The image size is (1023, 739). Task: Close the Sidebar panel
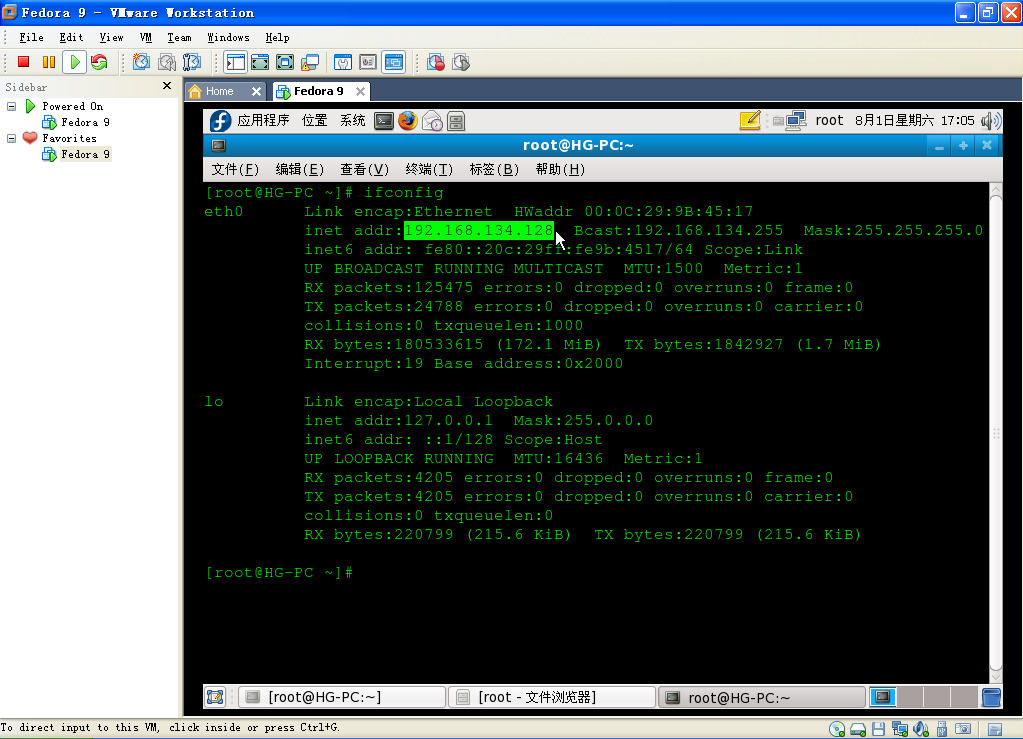click(167, 86)
